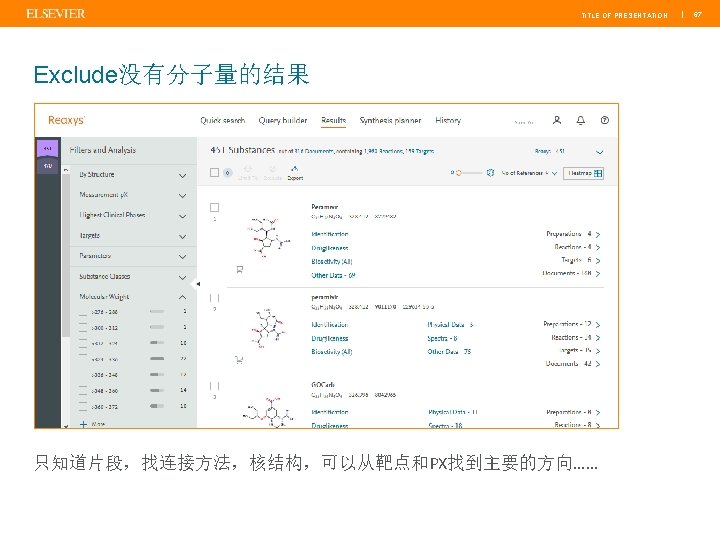The height and width of the screenshot is (540, 720).
Task: Open Other Data link of first substance
Action: point(333,275)
